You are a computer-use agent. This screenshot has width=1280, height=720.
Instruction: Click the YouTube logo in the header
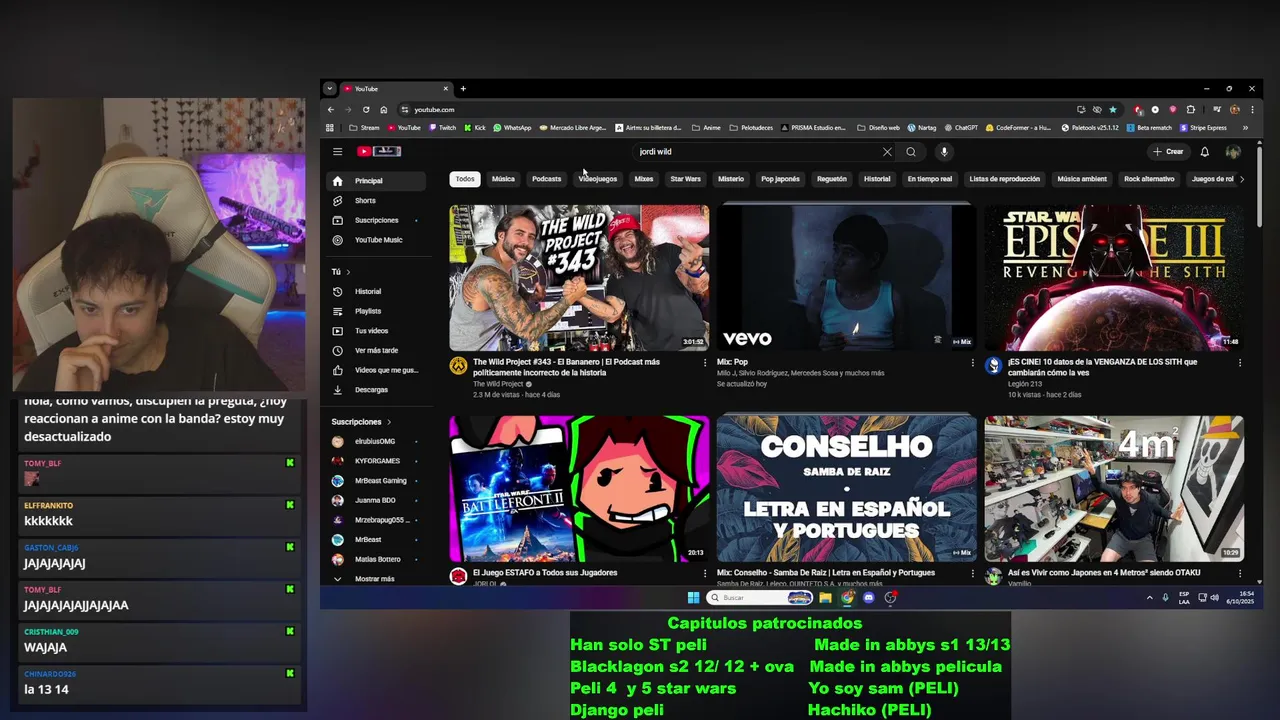pyautogui.click(x=379, y=152)
